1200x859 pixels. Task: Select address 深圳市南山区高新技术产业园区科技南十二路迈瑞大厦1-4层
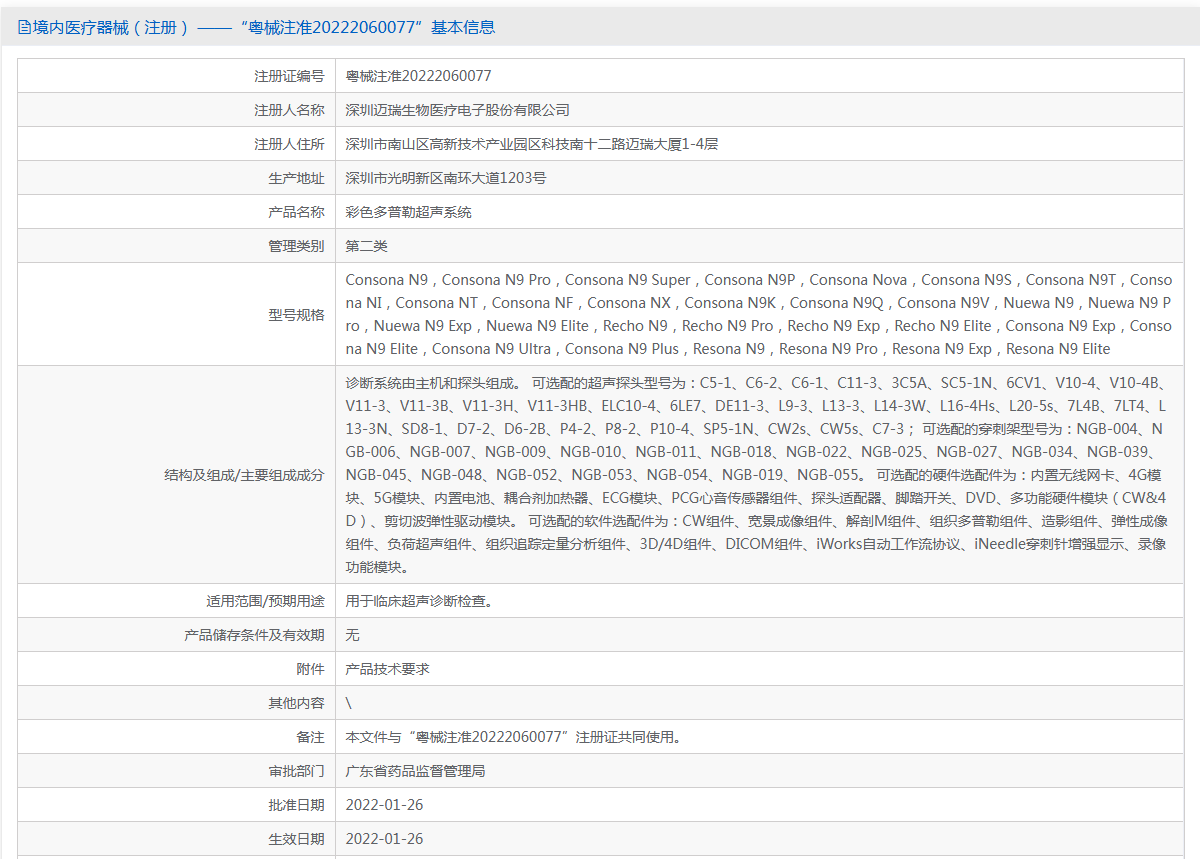(x=532, y=144)
